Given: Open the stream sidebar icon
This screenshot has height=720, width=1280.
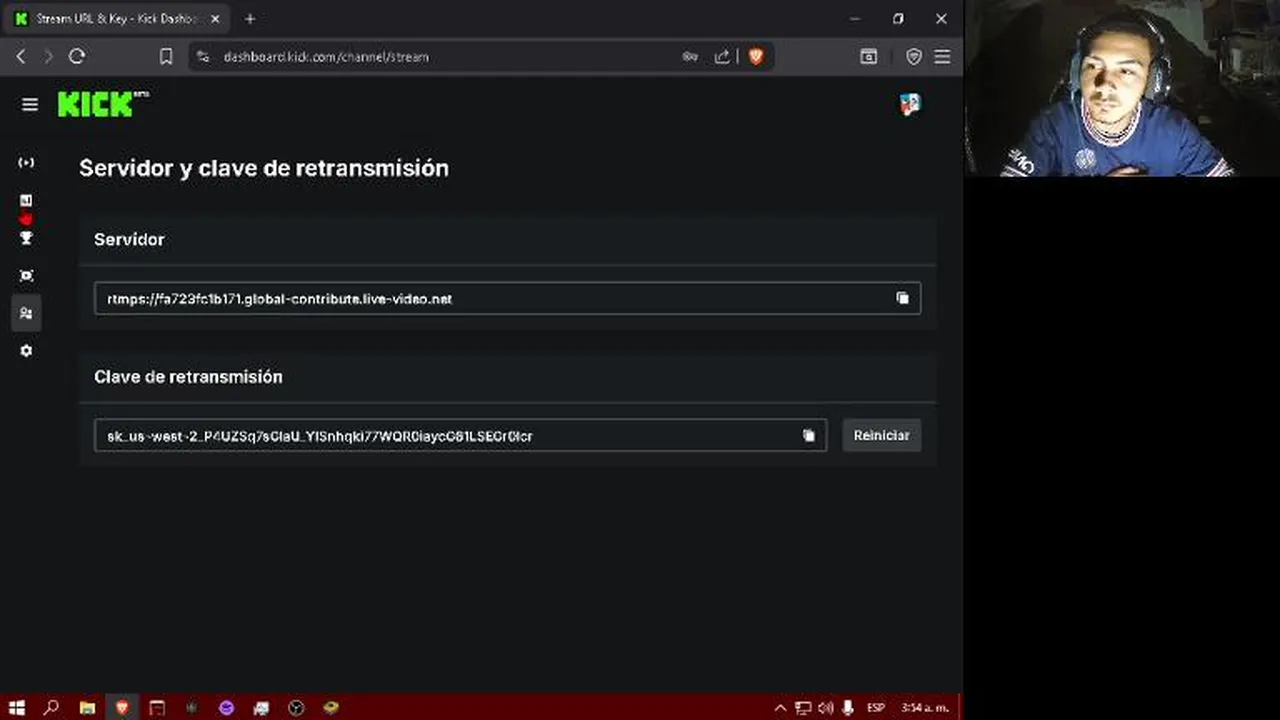Looking at the screenshot, I should [26, 163].
